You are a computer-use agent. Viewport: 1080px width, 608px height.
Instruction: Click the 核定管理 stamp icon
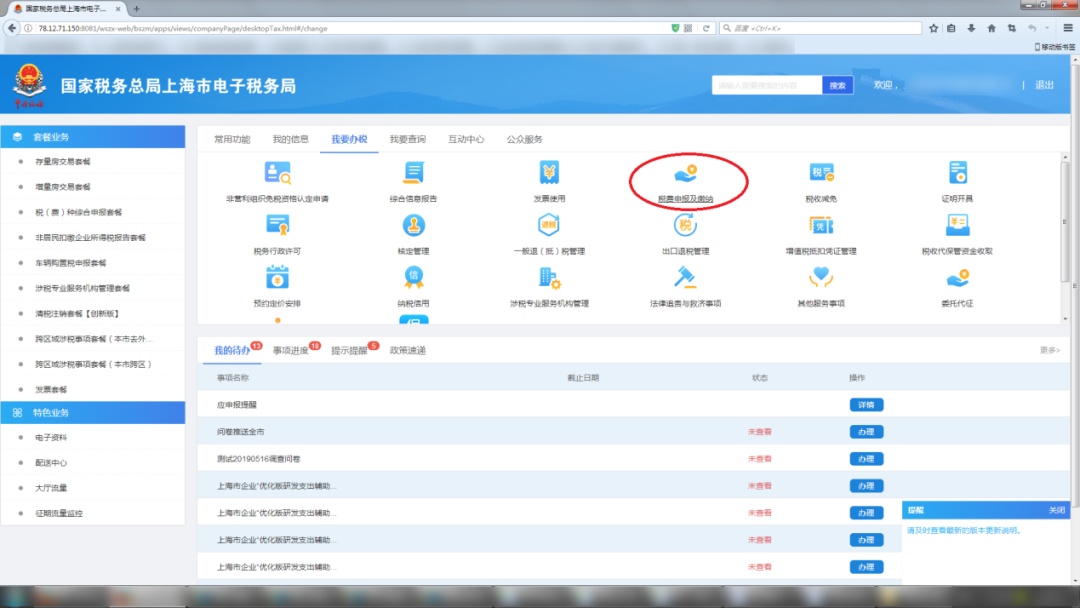413,226
